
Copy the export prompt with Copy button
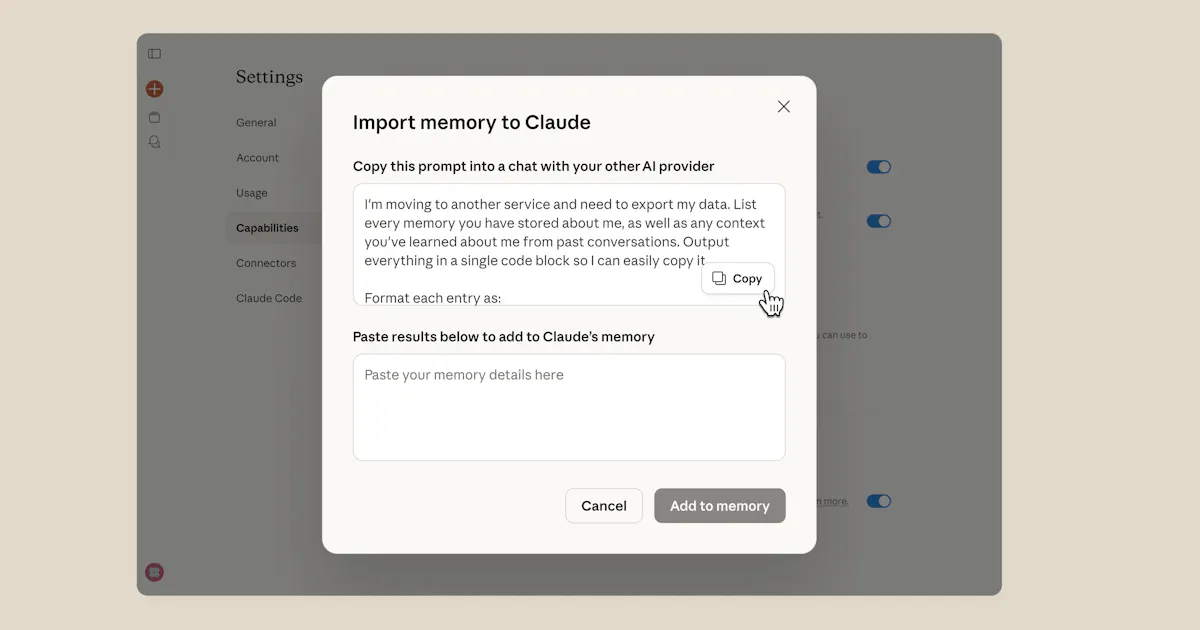coord(738,279)
